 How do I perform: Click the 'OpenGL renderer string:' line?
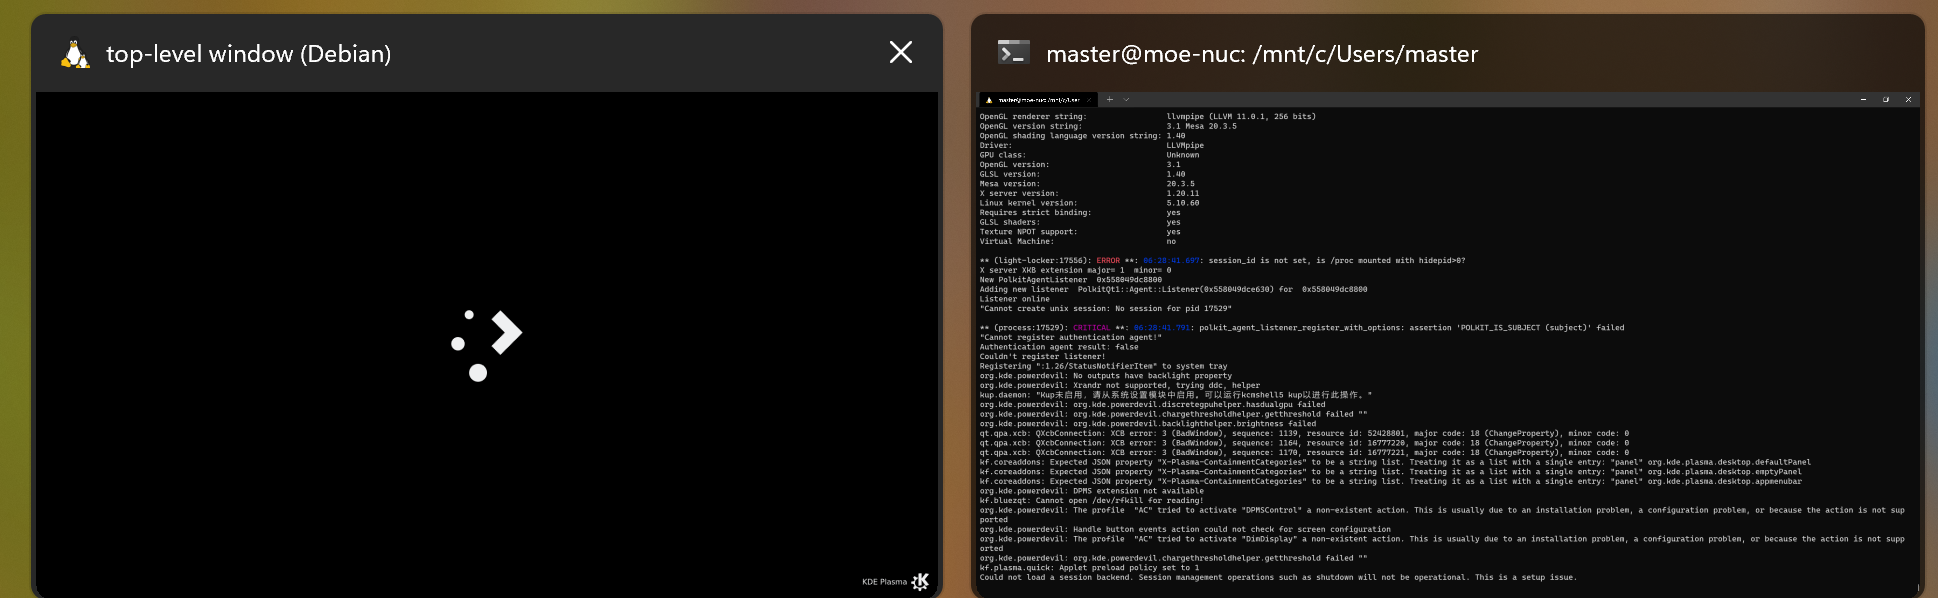(x=1033, y=117)
